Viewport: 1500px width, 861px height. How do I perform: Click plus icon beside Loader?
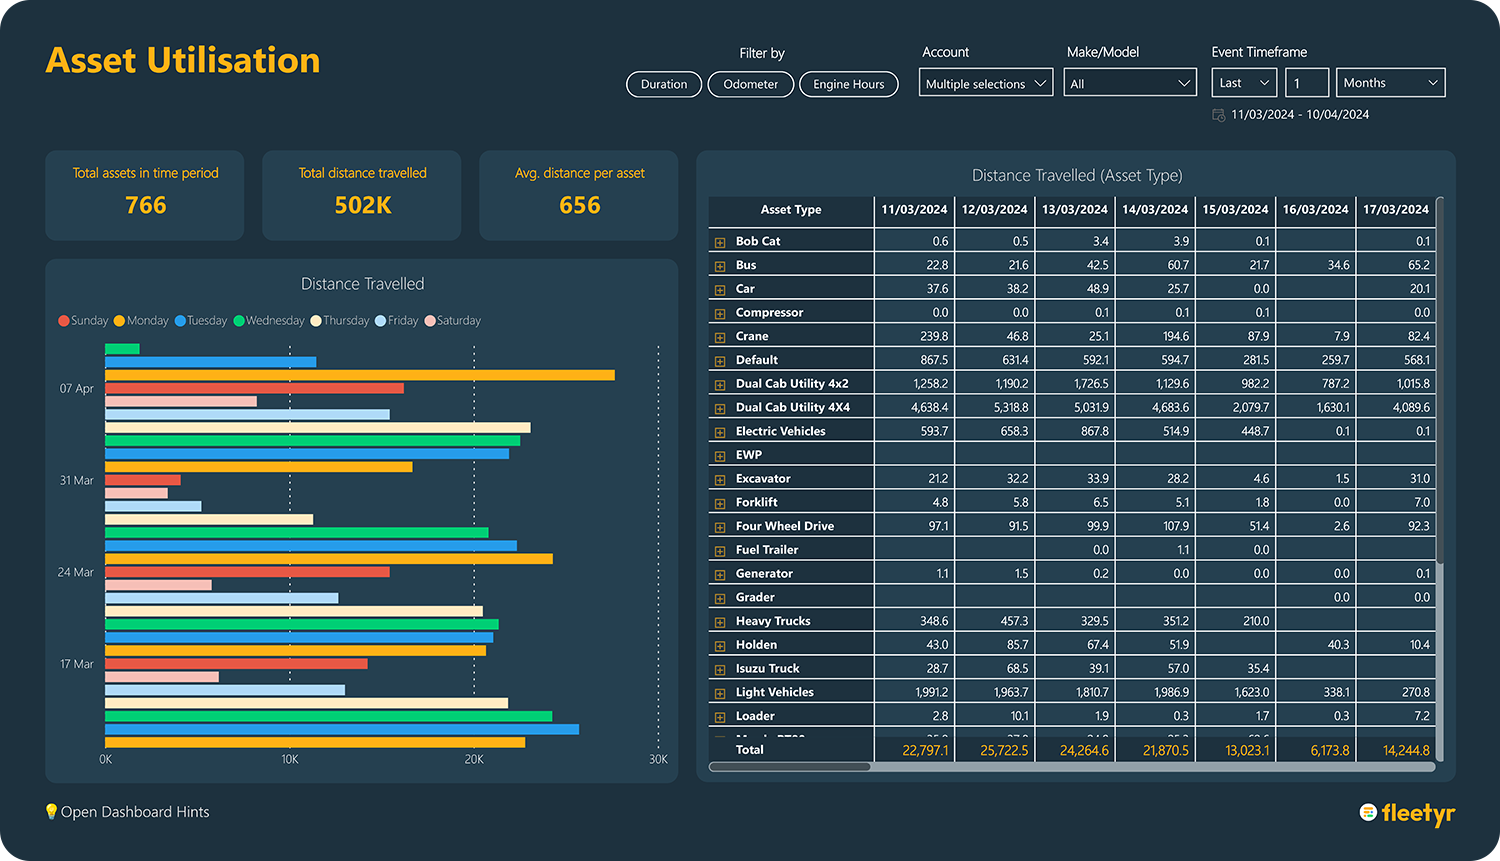coord(720,717)
